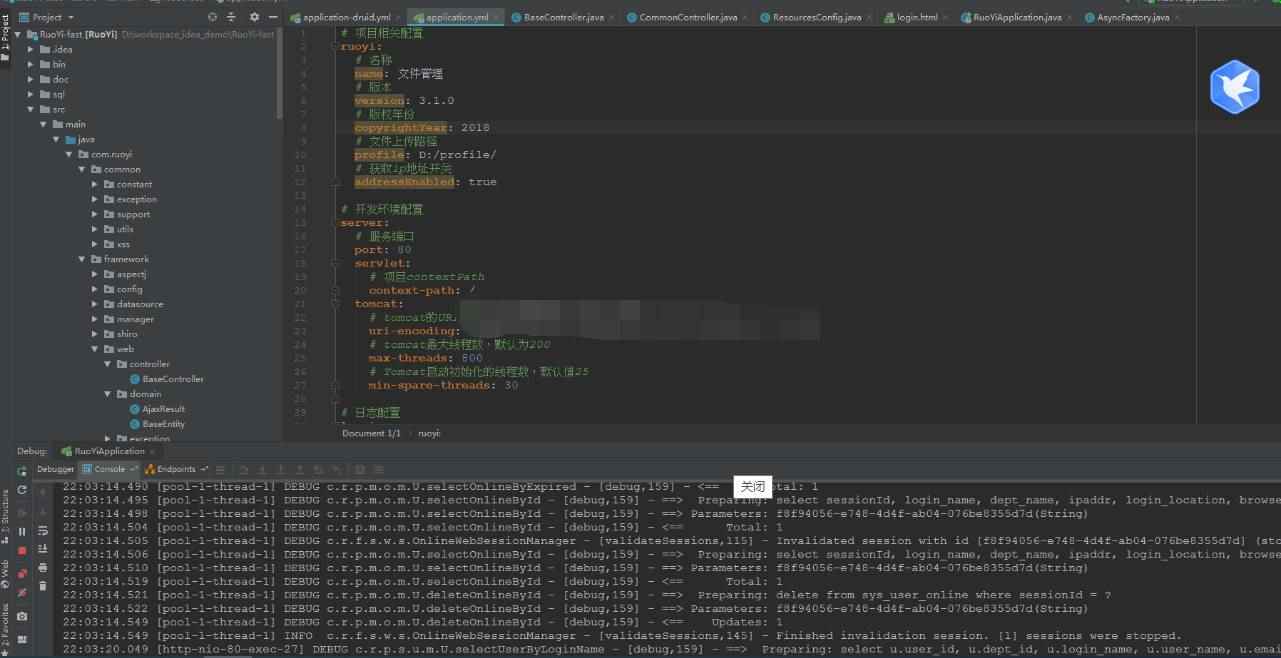Open the Debugger tab
Viewport: 1281px width, 658px height.
(x=55, y=469)
